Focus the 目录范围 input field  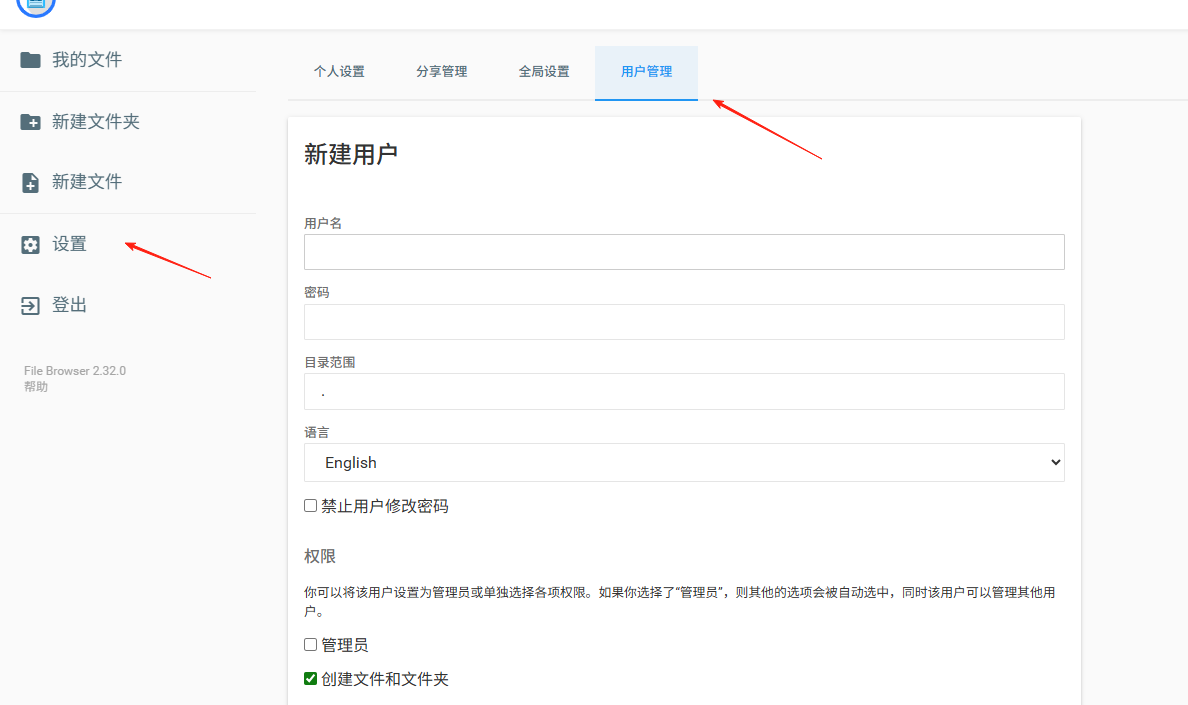coord(684,391)
